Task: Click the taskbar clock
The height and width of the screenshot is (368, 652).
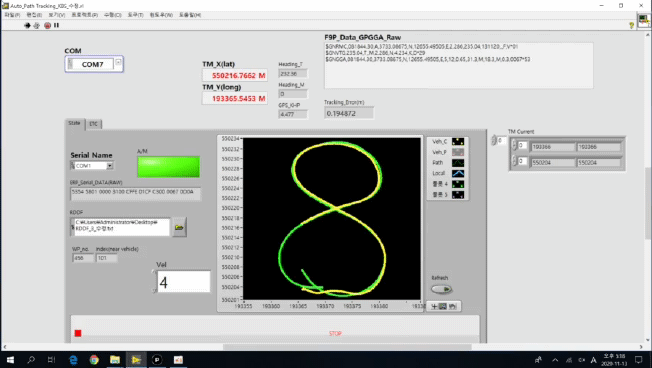Action: point(614,360)
